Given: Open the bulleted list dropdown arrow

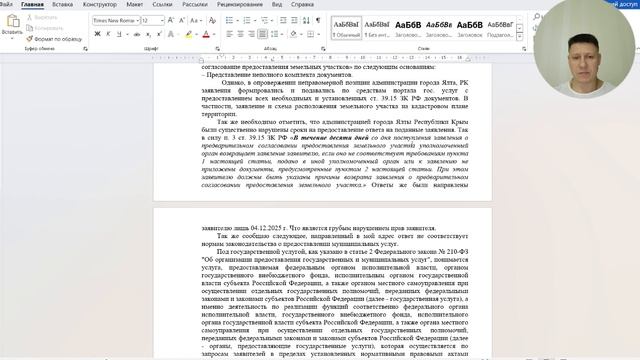Looking at the screenshot, I should (x=238, y=20).
